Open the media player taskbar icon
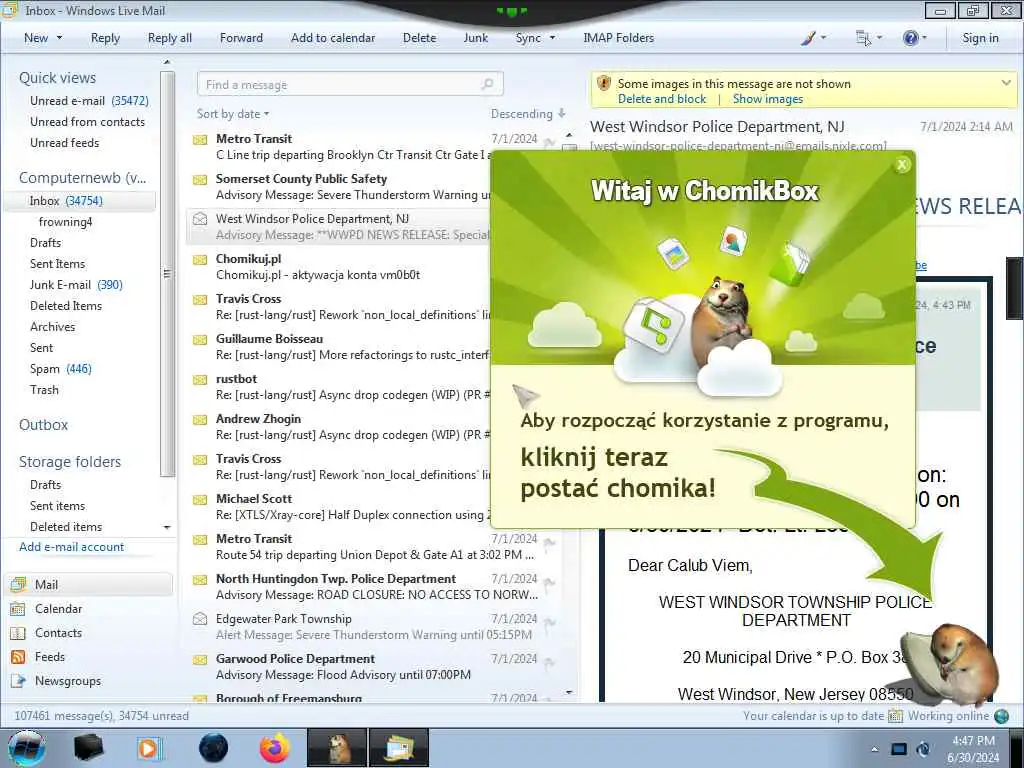This screenshot has height=768, width=1024. pyautogui.click(x=150, y=748)
